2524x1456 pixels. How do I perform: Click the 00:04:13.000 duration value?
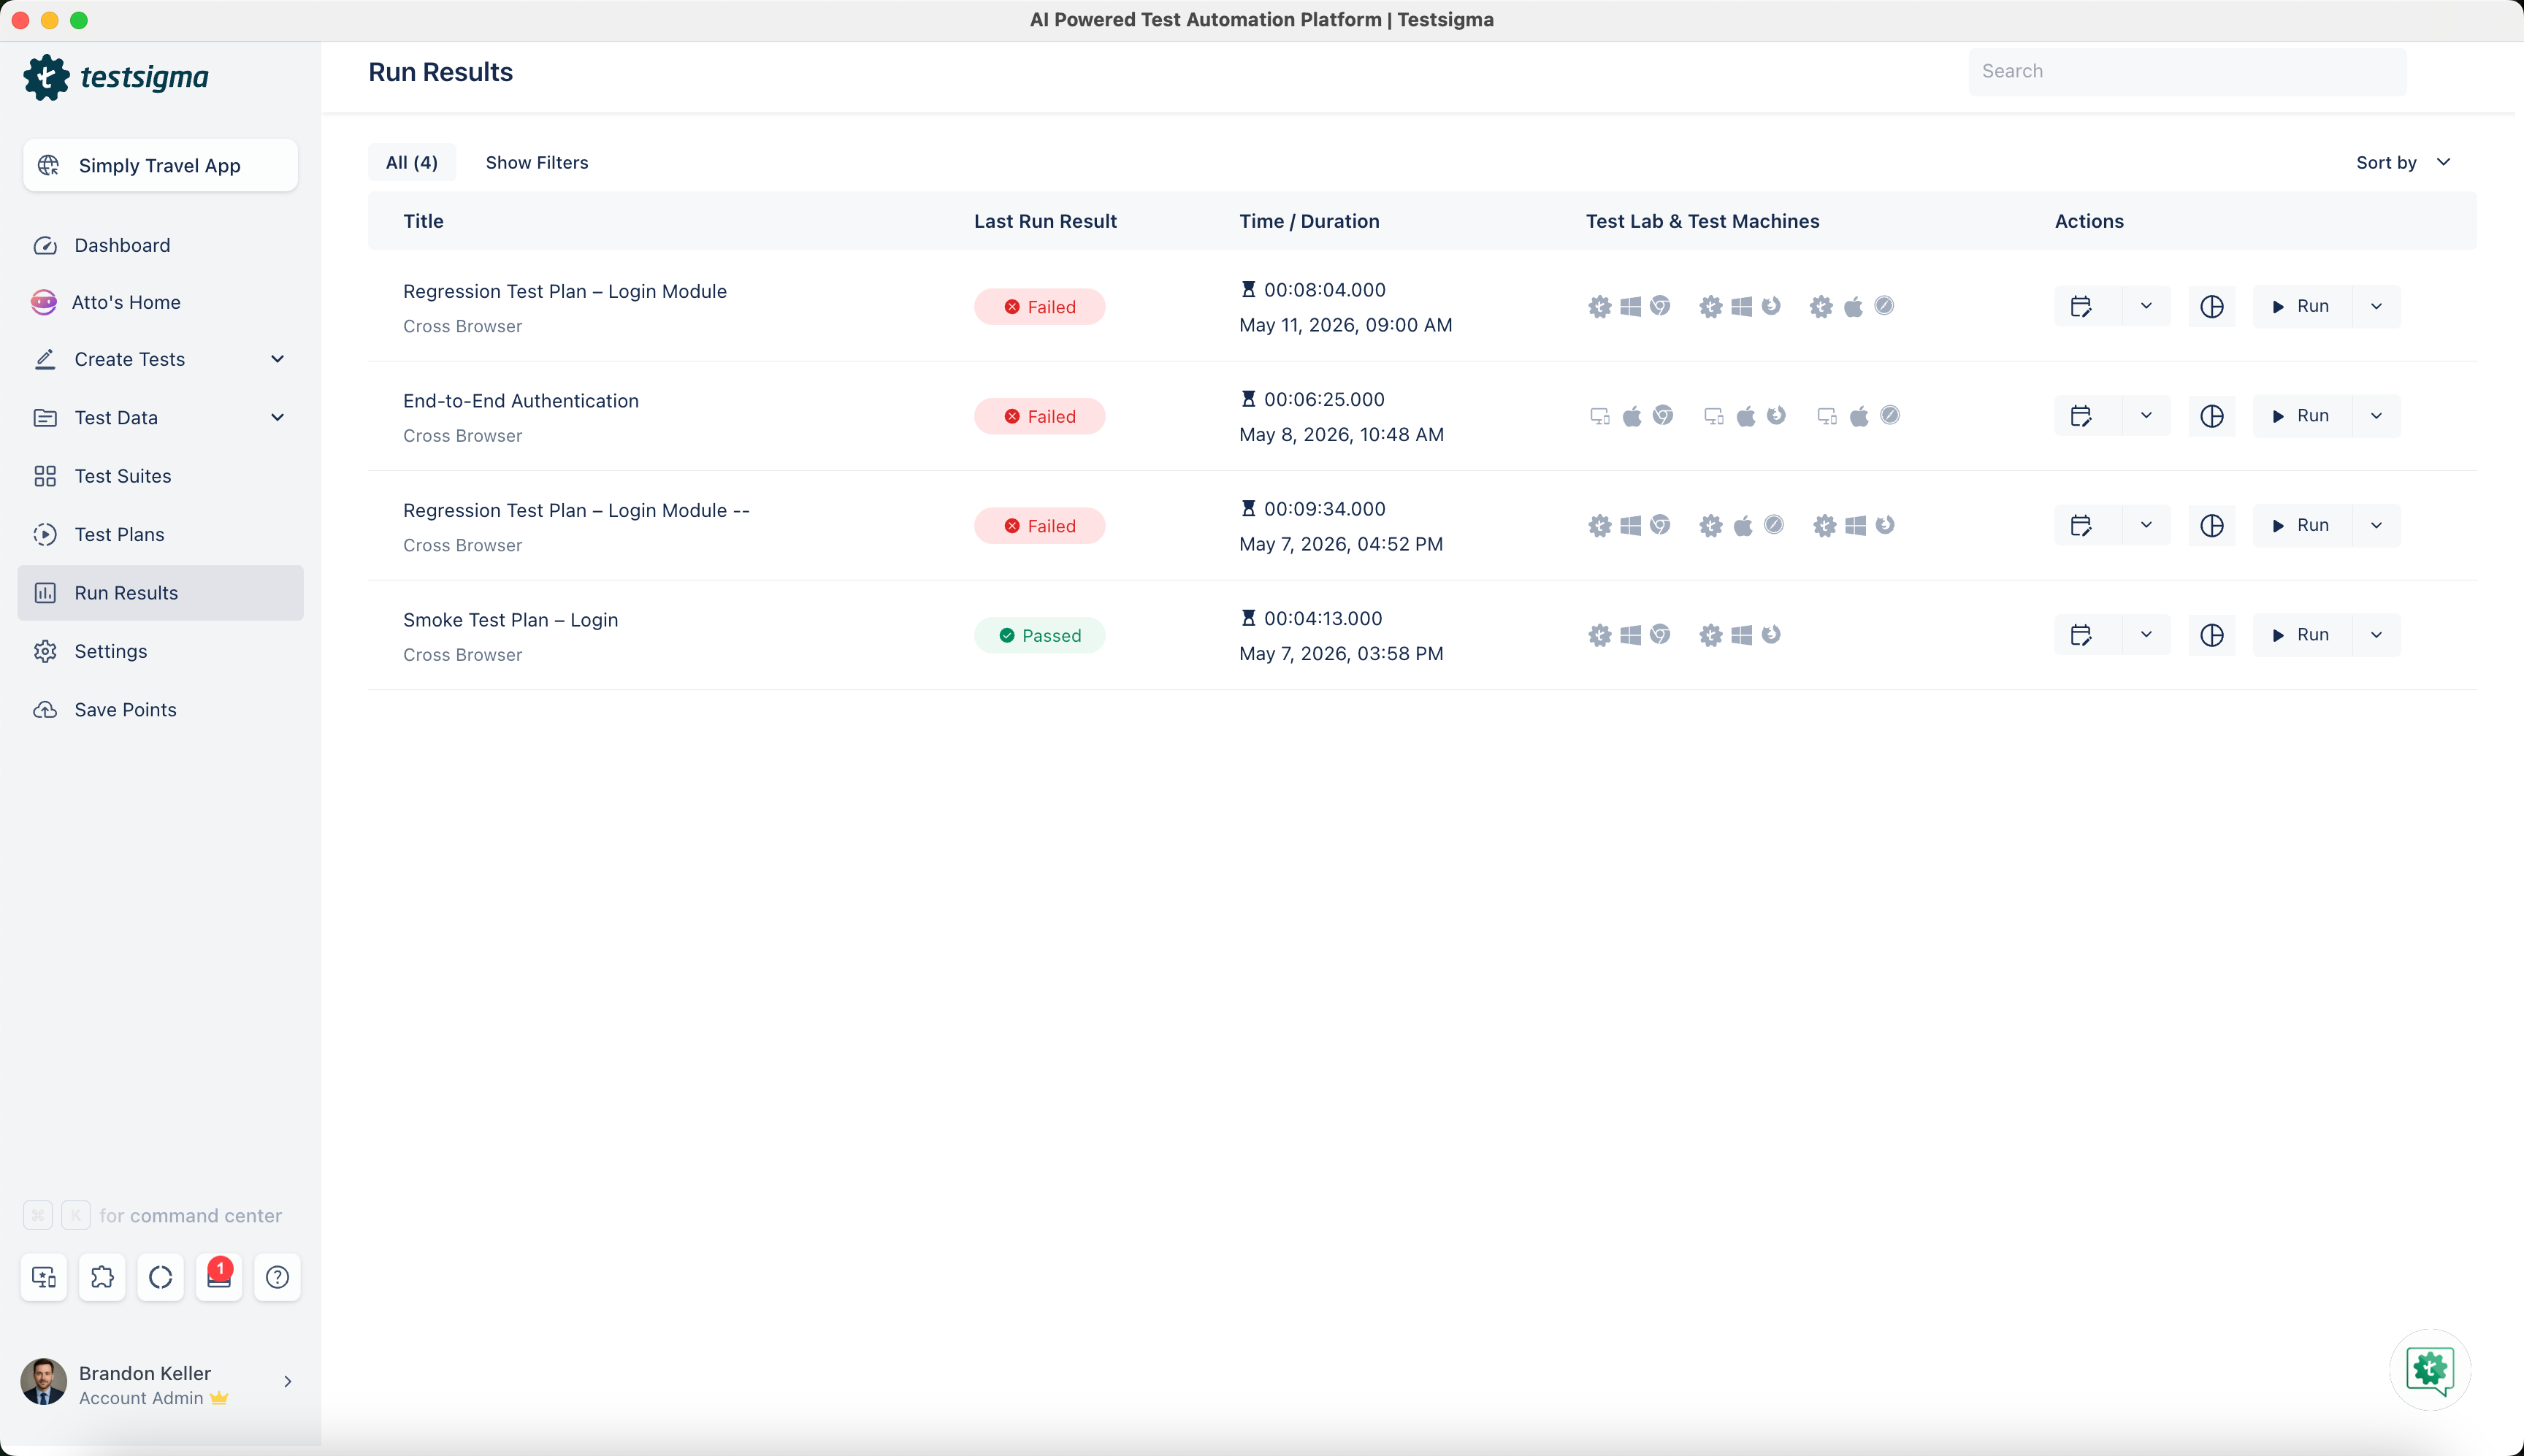point(1323,618)
